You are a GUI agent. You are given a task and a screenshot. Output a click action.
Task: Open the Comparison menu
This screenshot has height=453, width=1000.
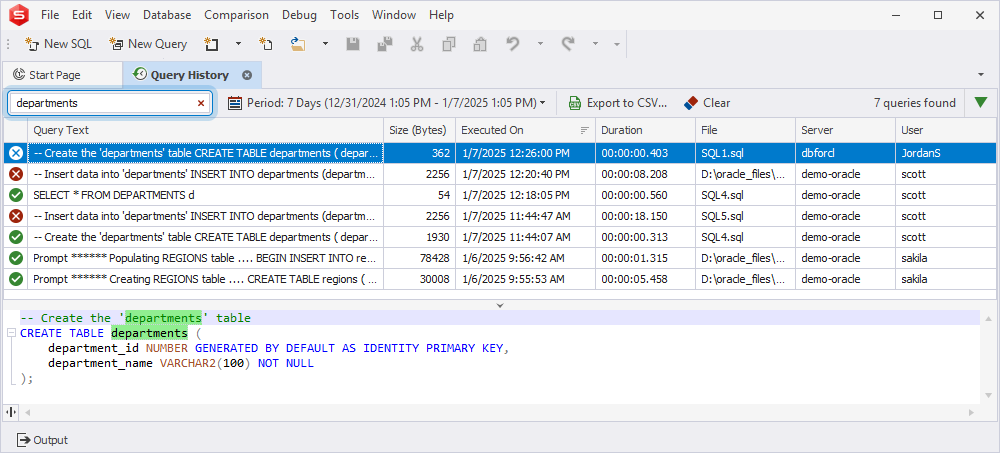click(237, 15)
